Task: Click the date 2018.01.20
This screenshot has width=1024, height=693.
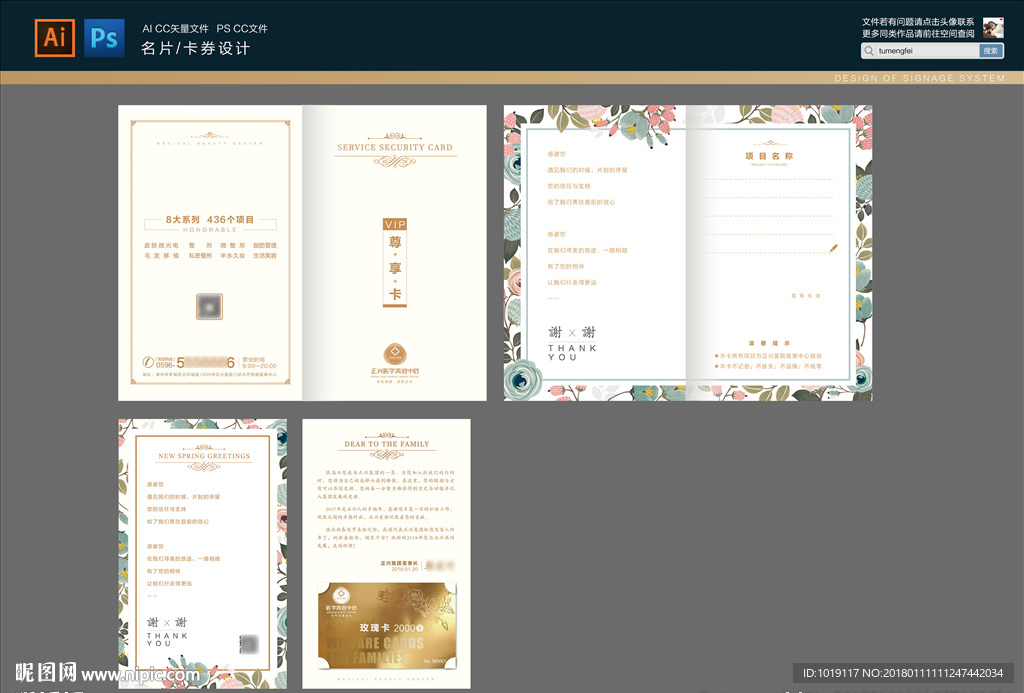Action: coord(404,569)
